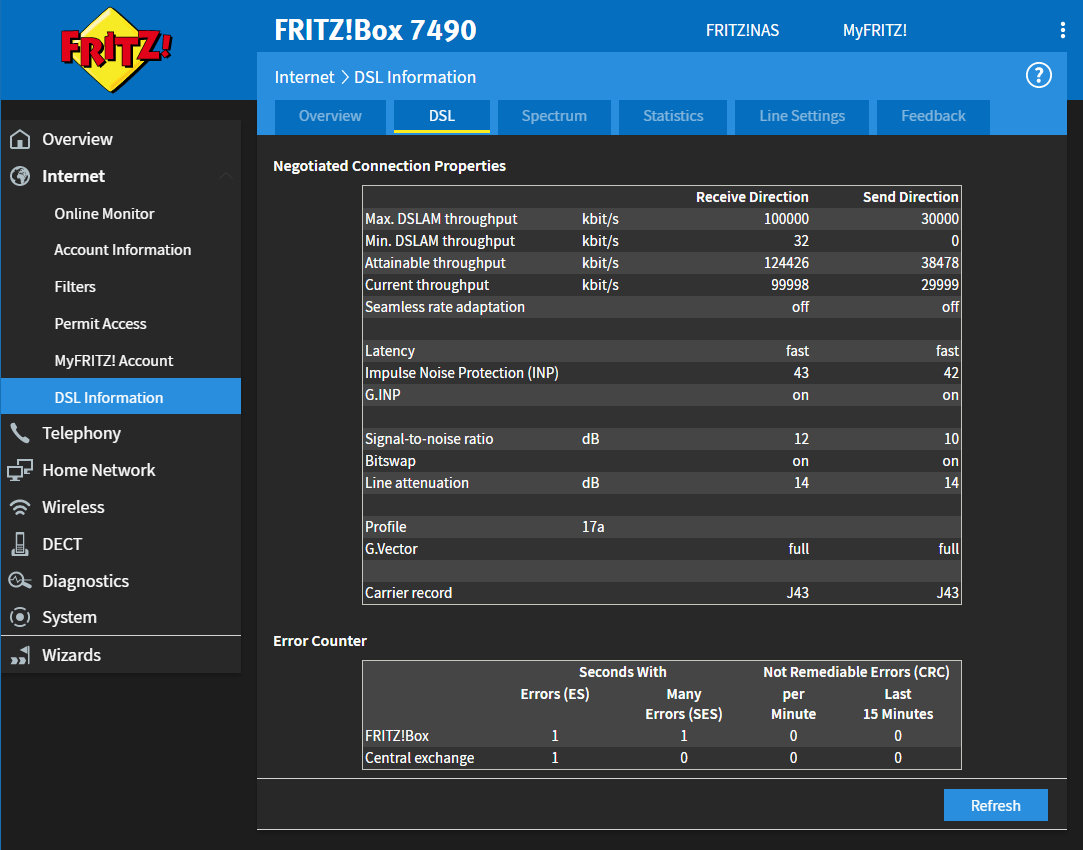
Task: Expand Wireless in sidebar
Action: (73, 508)
